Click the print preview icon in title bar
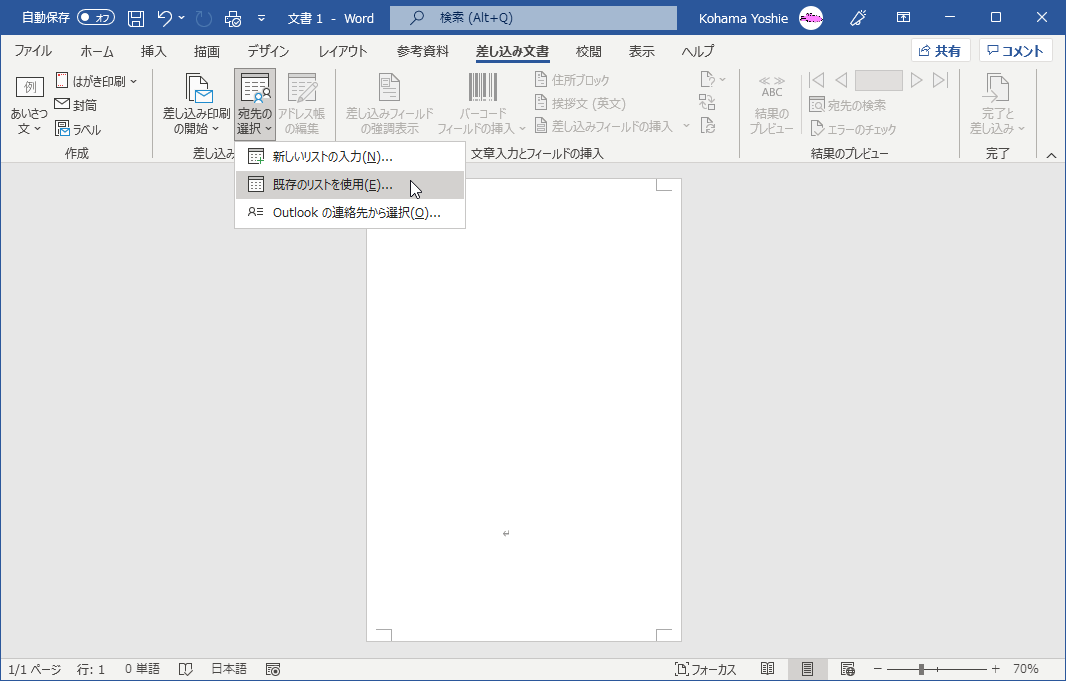The width and height of the screenshot is (1066, 681). click(x=233, y=18)
